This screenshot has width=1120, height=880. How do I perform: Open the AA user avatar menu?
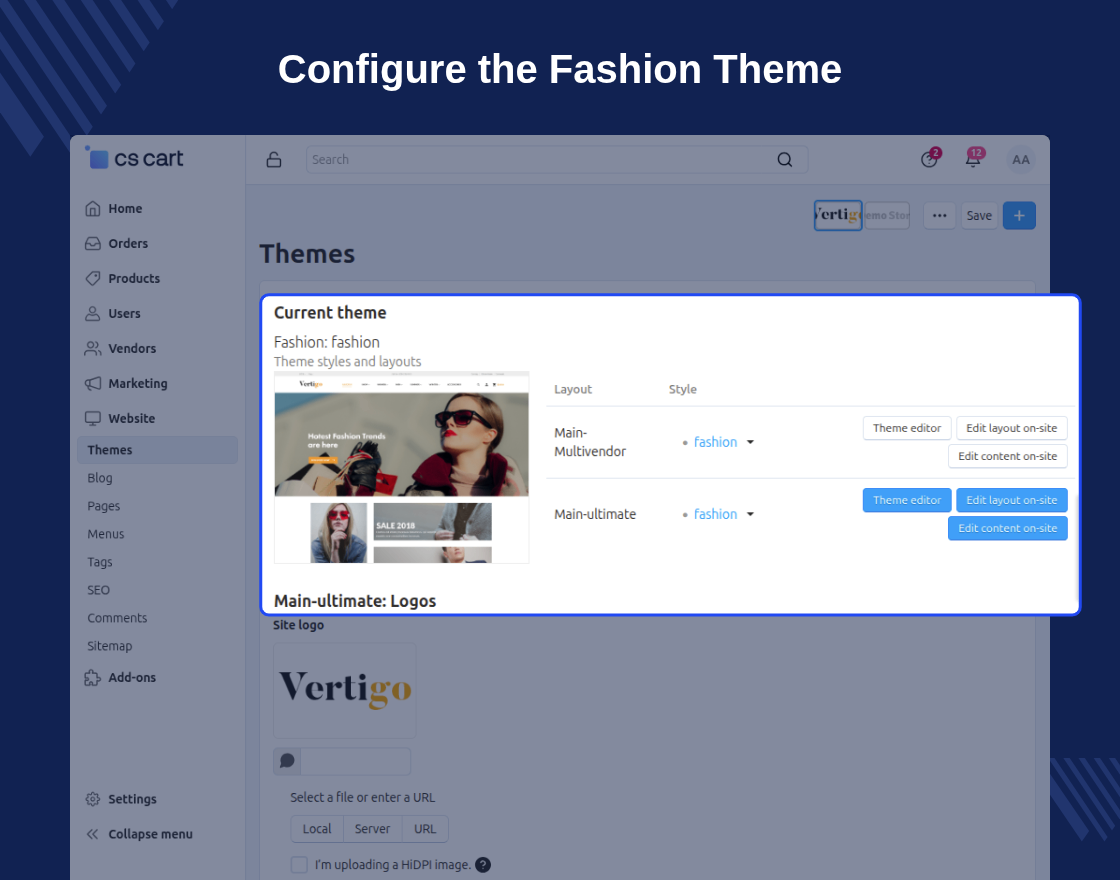1021,159
